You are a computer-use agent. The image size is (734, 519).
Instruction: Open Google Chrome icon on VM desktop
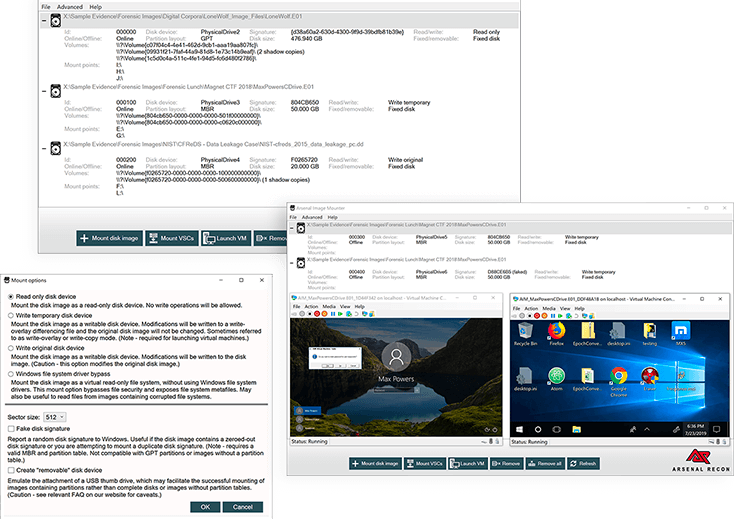[618, 381]
